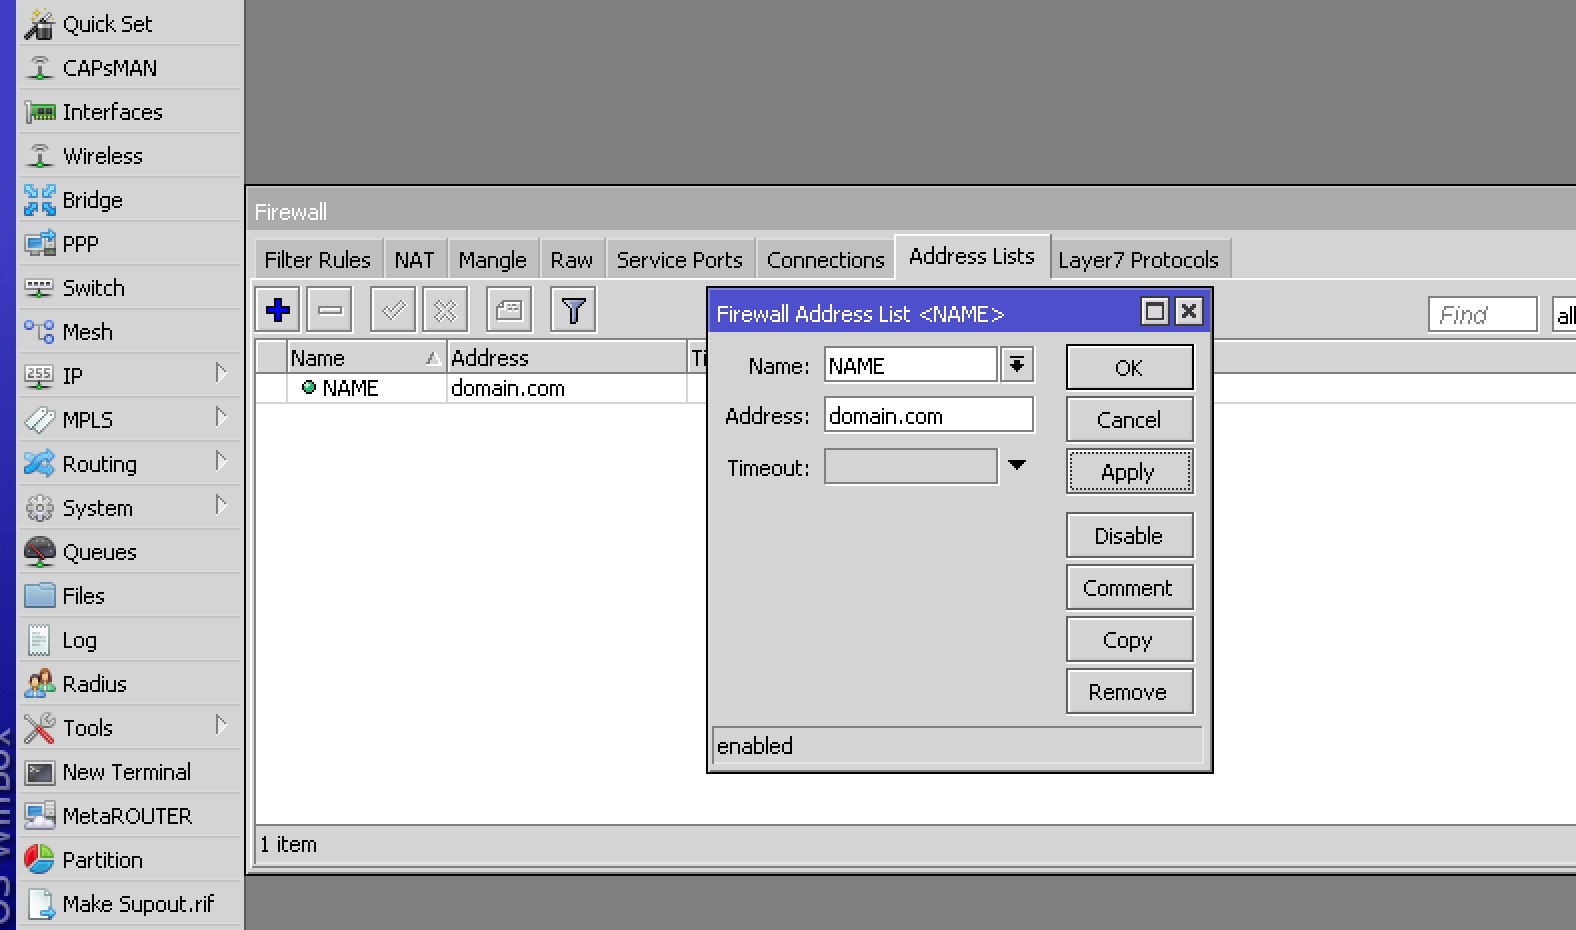The width and height of the screenshot is (1576, 930).
Task: Open Partition pie chart icon
Action: (x=39, y=860)
